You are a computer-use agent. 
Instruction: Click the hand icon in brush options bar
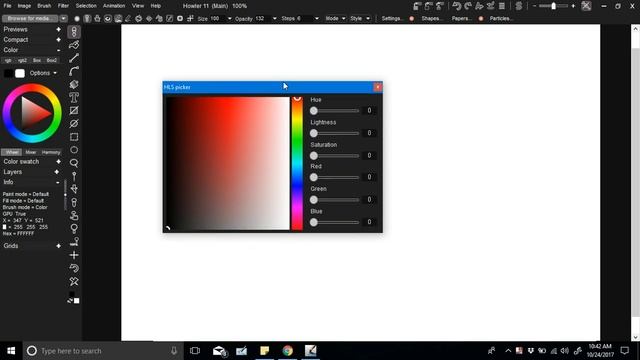tap(98, 18)
